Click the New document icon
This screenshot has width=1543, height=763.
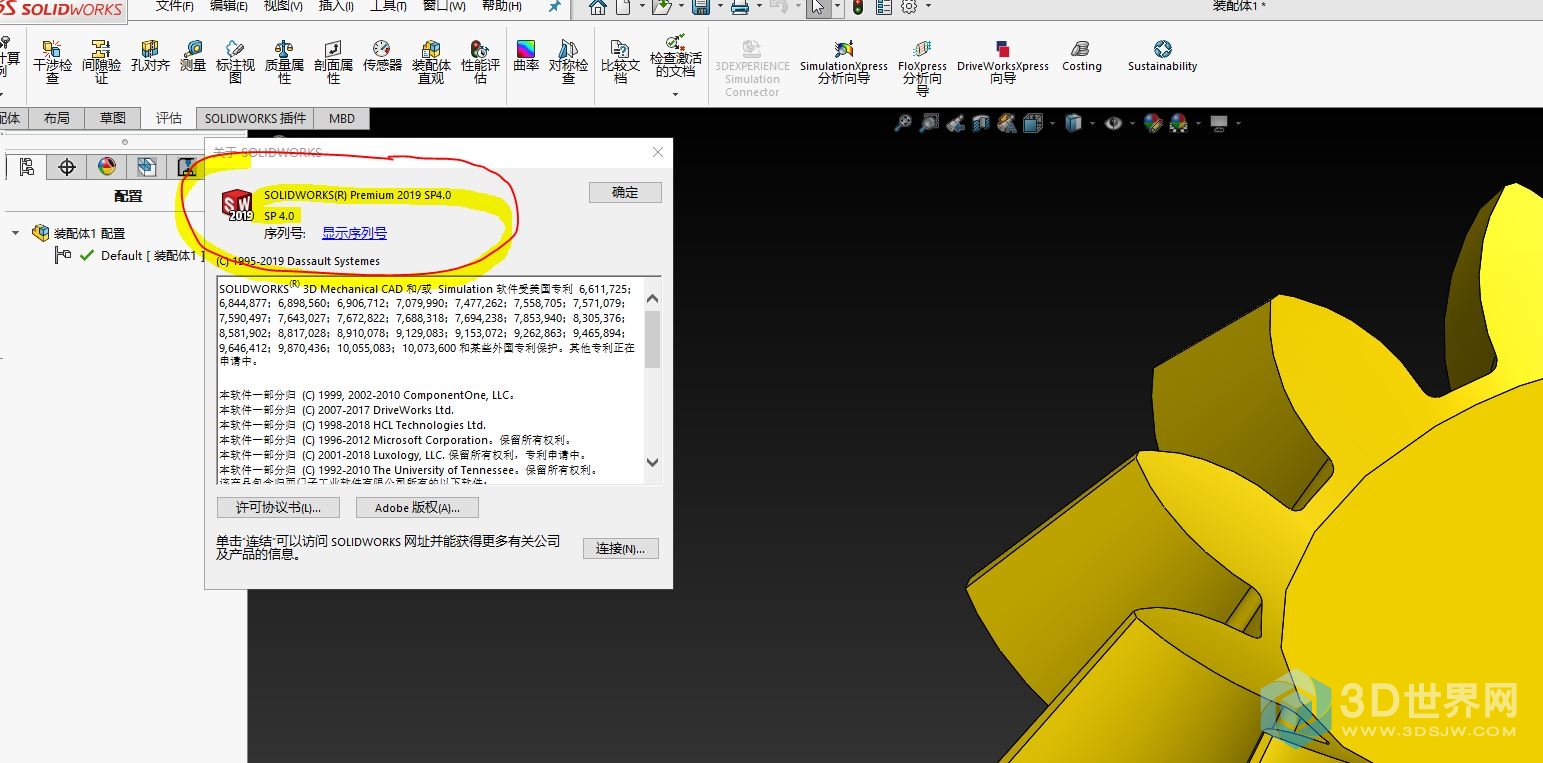623,8
